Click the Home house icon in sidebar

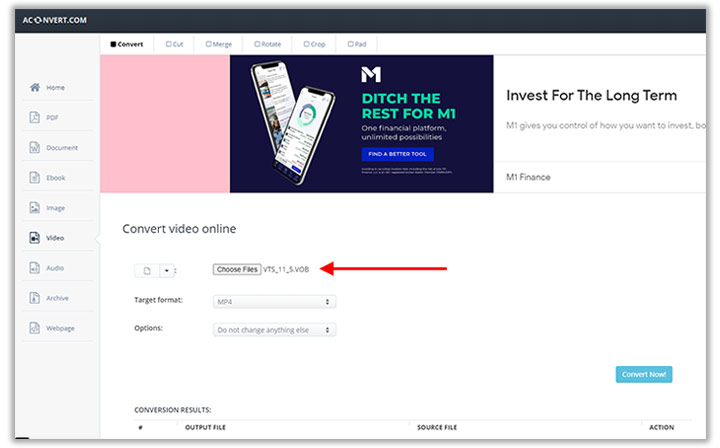click(x=35, y=87)
